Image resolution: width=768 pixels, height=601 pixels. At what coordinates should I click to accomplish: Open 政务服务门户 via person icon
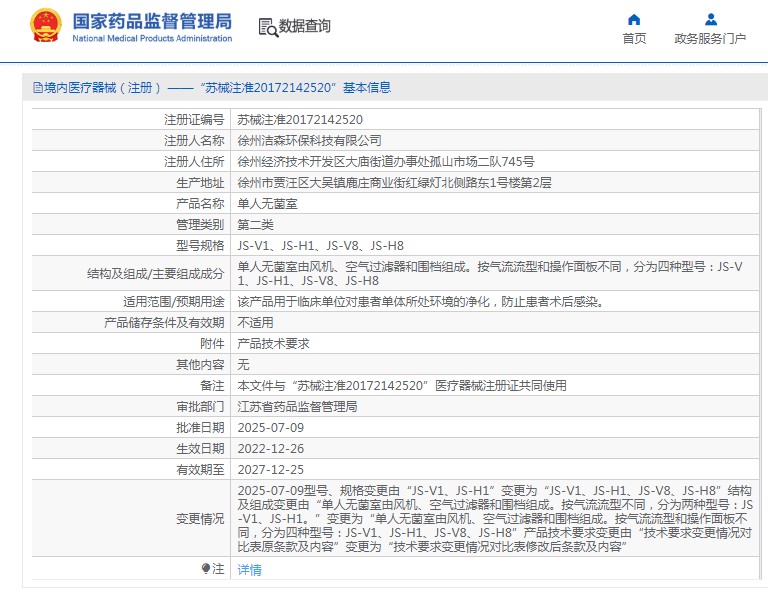tap(711, 20)
